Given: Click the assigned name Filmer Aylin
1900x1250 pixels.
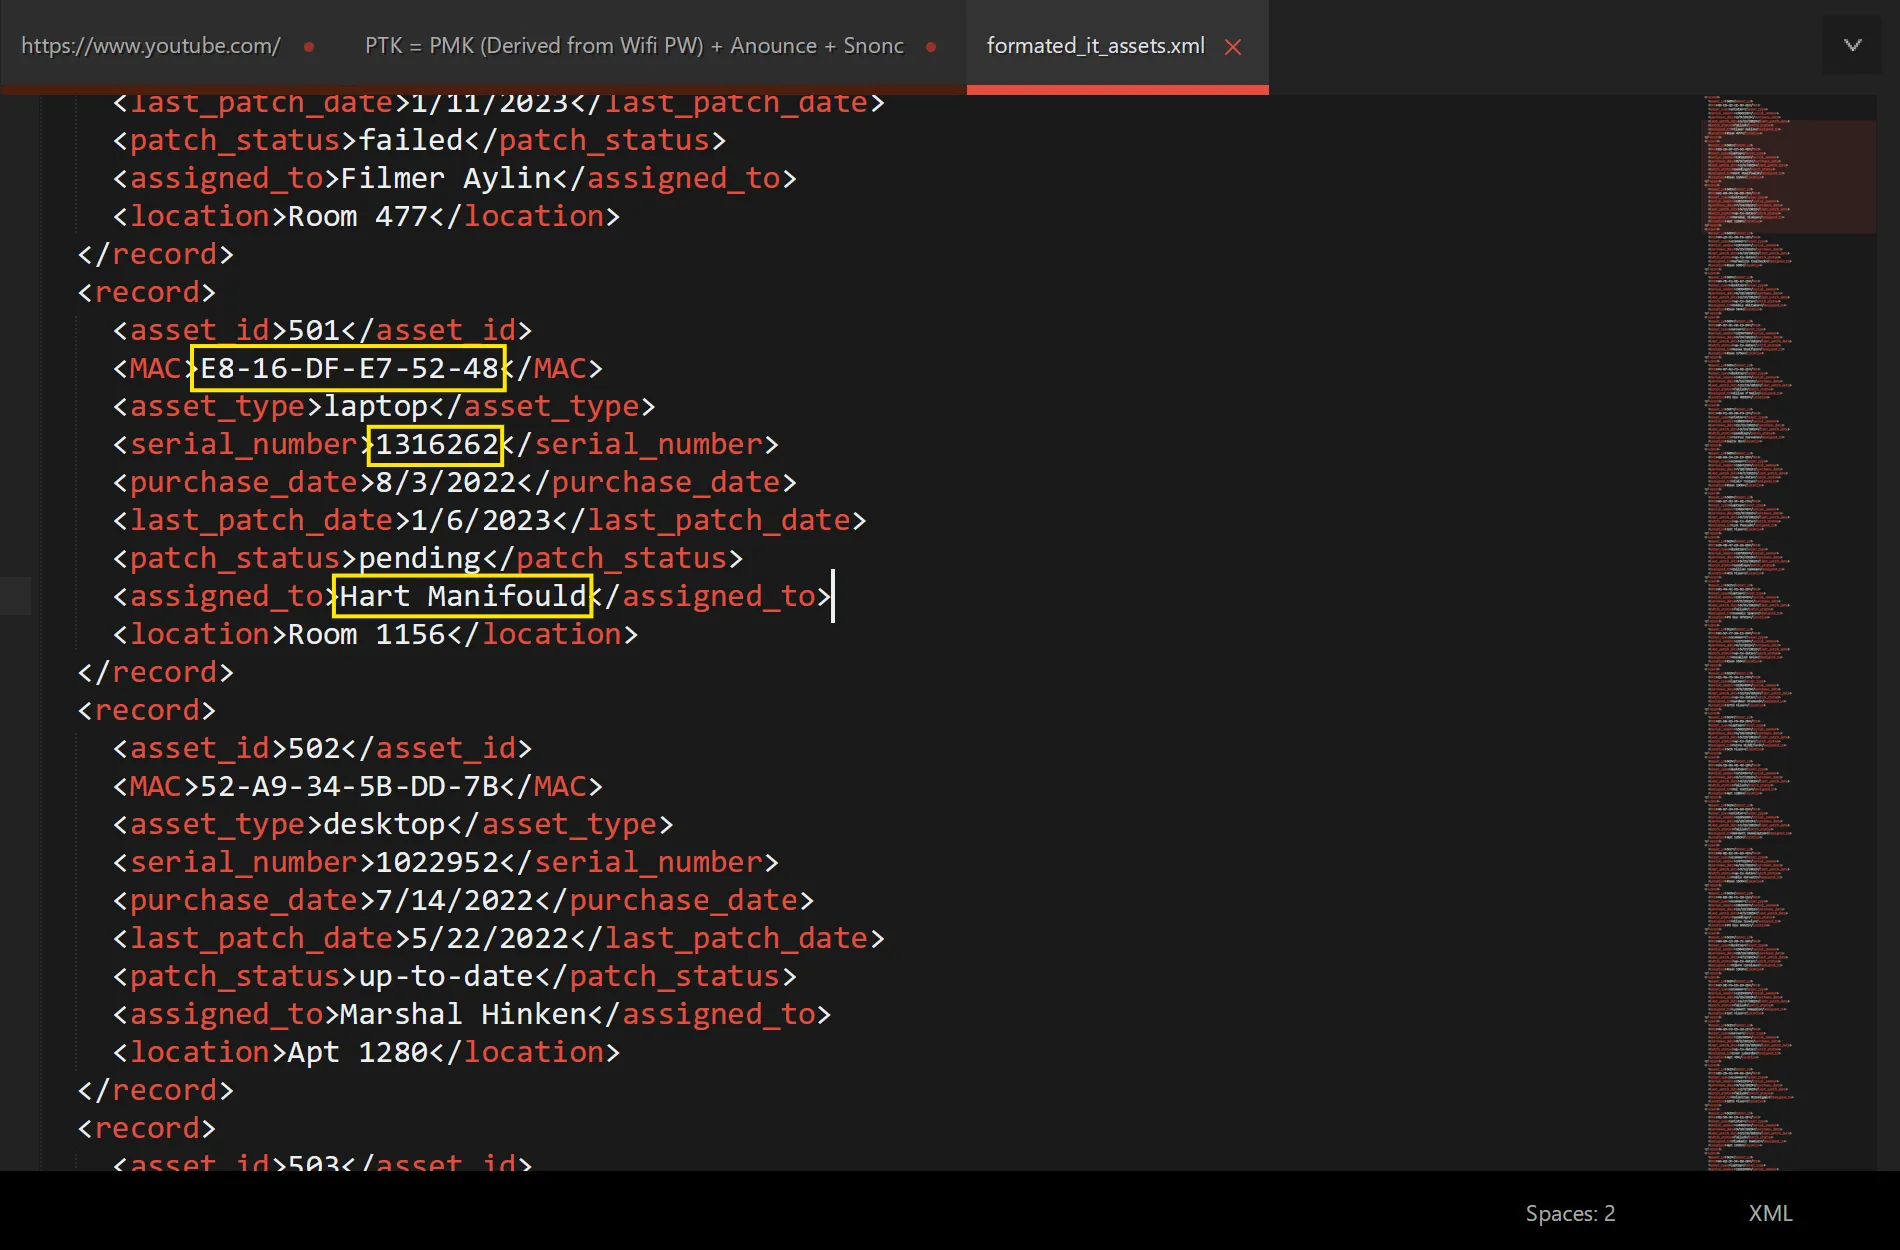Looking at the screenshot, I should (445, 179).
